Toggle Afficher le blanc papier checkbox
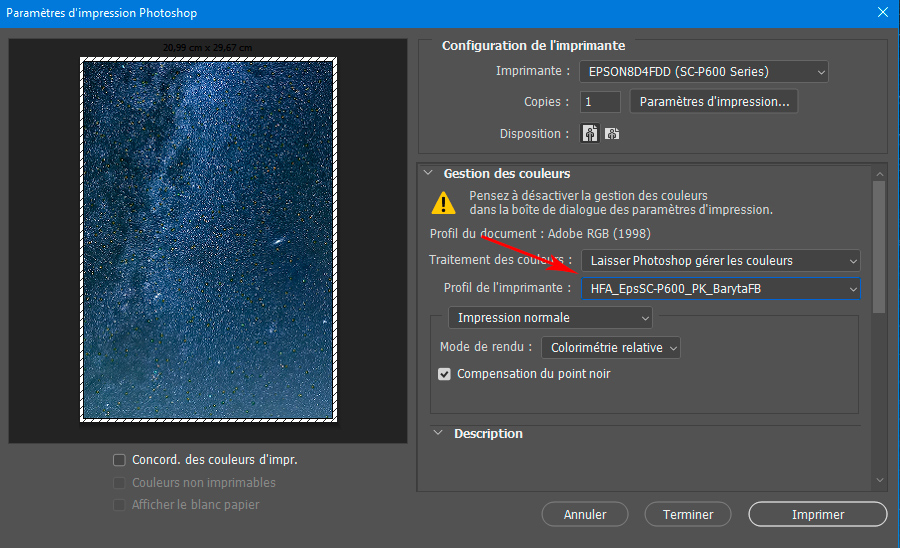The width and height of the screenshot is (900, 548). (x=120, y=505)
